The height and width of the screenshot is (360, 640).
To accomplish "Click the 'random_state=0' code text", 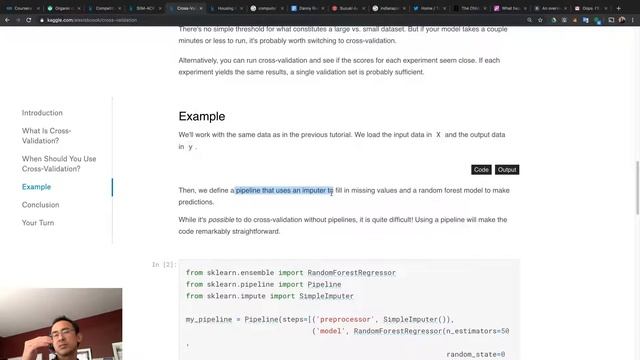I will coord(476,355).
